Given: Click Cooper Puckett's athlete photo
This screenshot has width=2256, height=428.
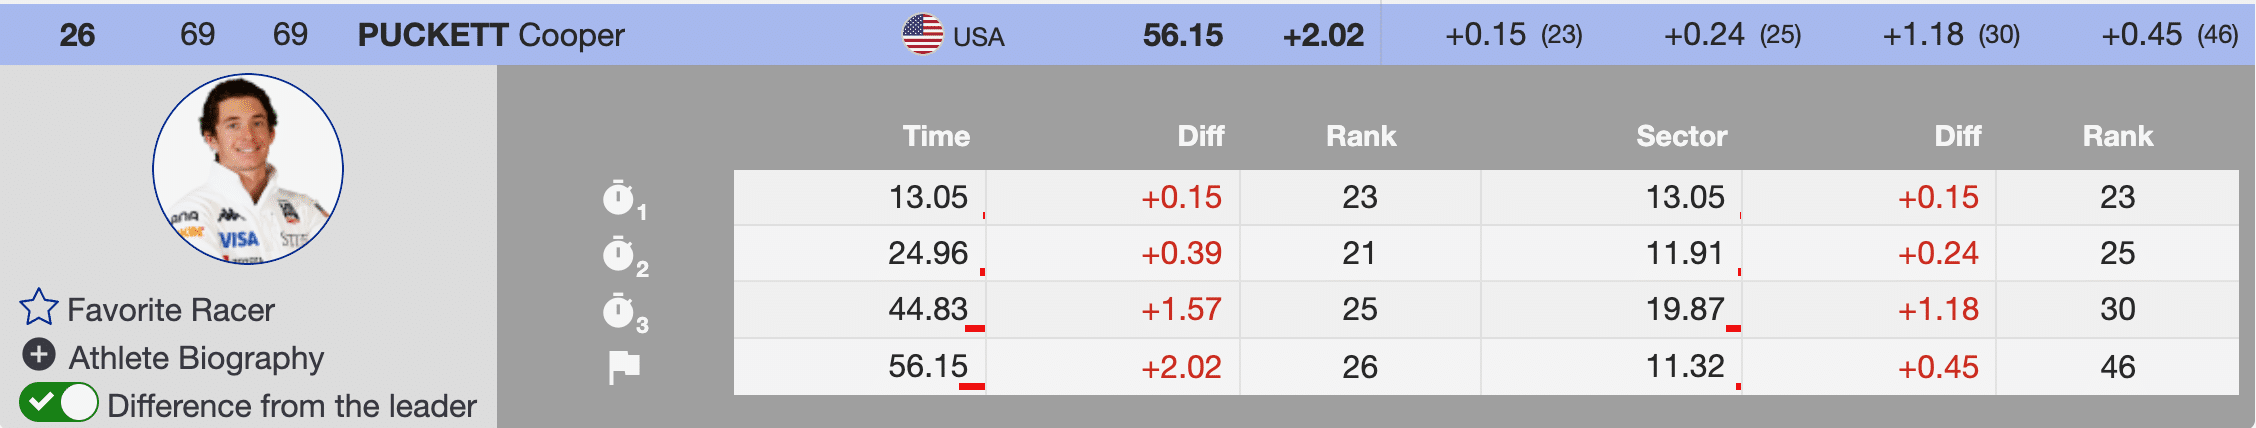Looking at the screenshot, I should click(248, 169).
